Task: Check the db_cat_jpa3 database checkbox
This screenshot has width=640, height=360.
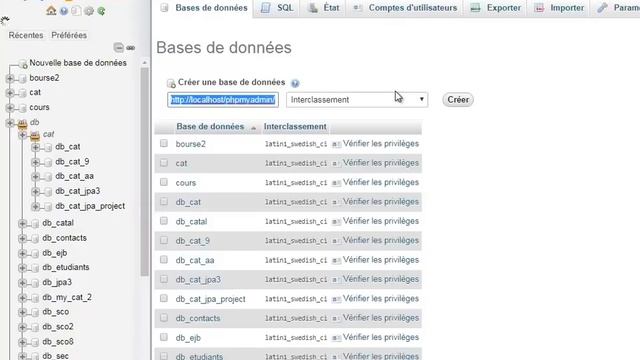Action: tap(164, 279)
